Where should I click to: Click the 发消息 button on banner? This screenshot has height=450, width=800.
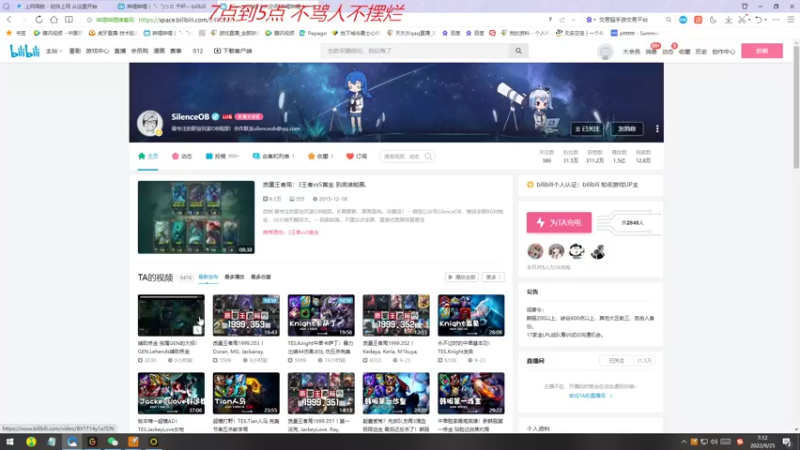point(627,129)
